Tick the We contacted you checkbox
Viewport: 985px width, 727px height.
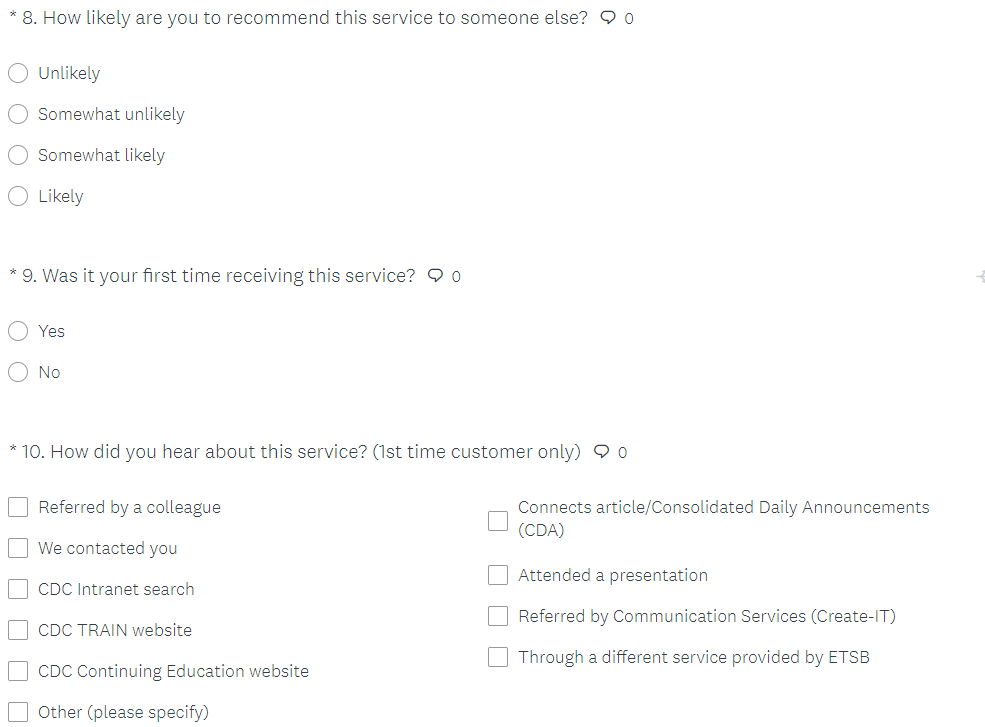tap(18, 548)
